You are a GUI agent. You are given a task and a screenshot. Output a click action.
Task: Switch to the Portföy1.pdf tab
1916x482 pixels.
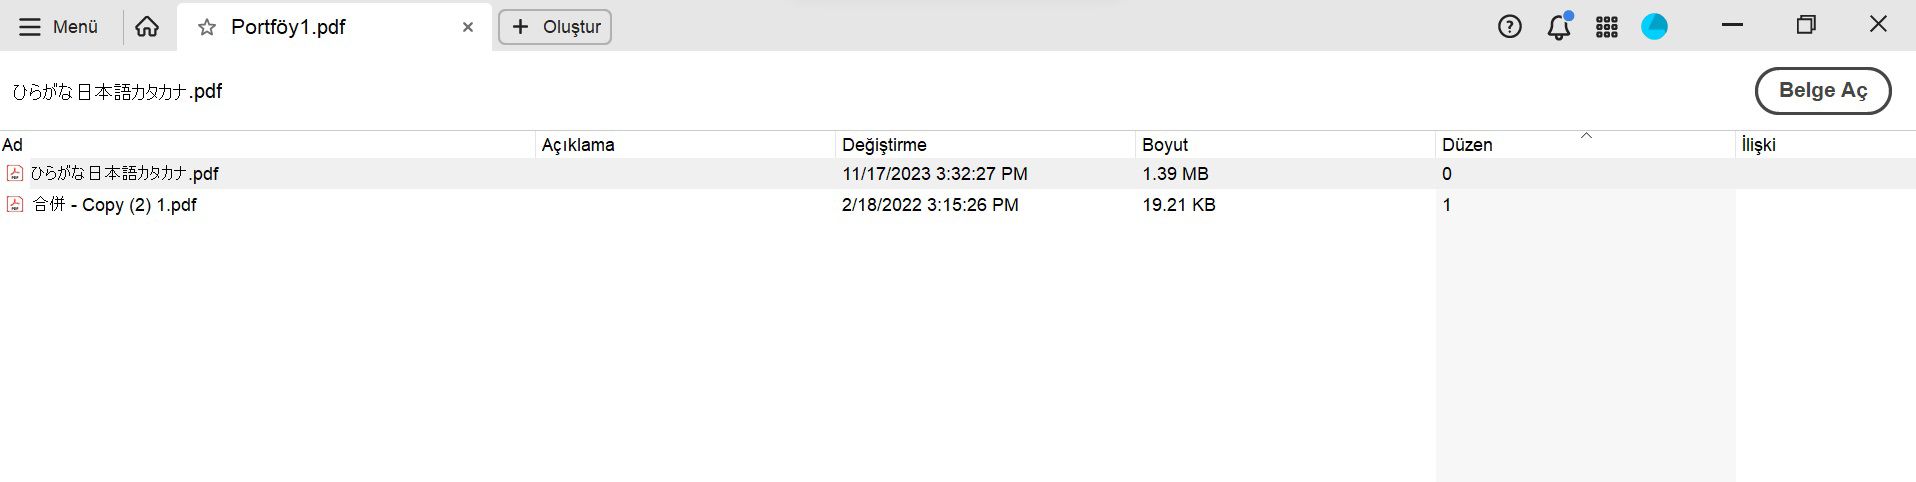click(x=288, y=27)
